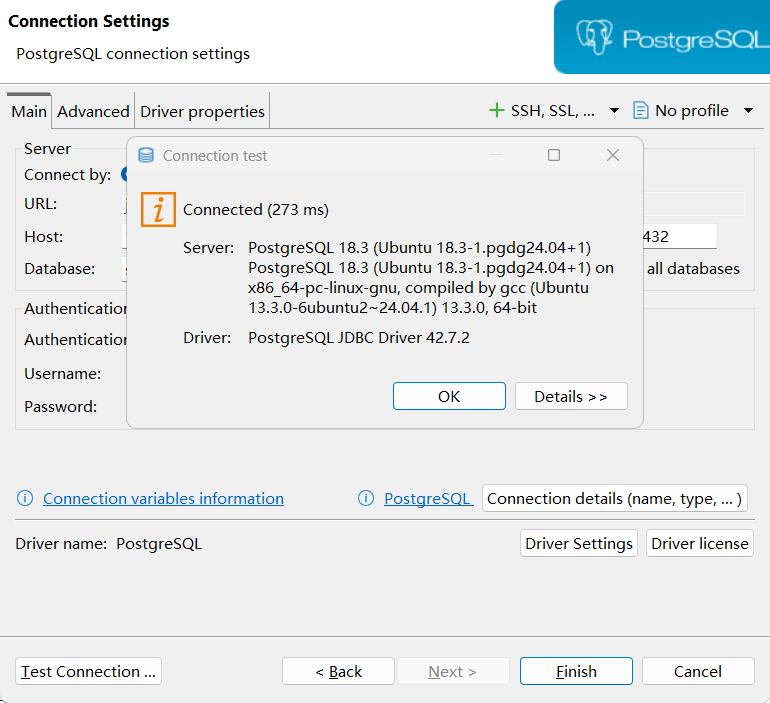Click the SSH, SSL, ... label
Viewport: 770px width, 703px height.
point(552,110)
